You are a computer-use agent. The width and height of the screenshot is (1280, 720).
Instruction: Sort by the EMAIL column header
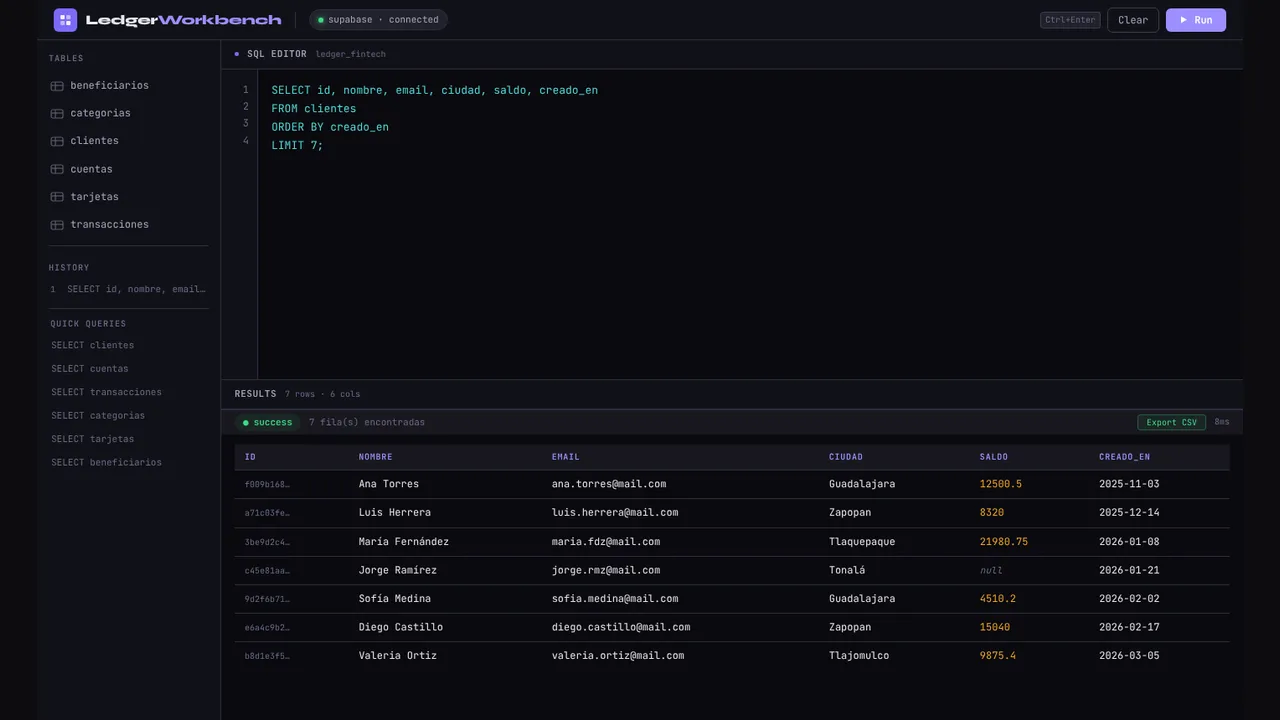coord(566,457)
